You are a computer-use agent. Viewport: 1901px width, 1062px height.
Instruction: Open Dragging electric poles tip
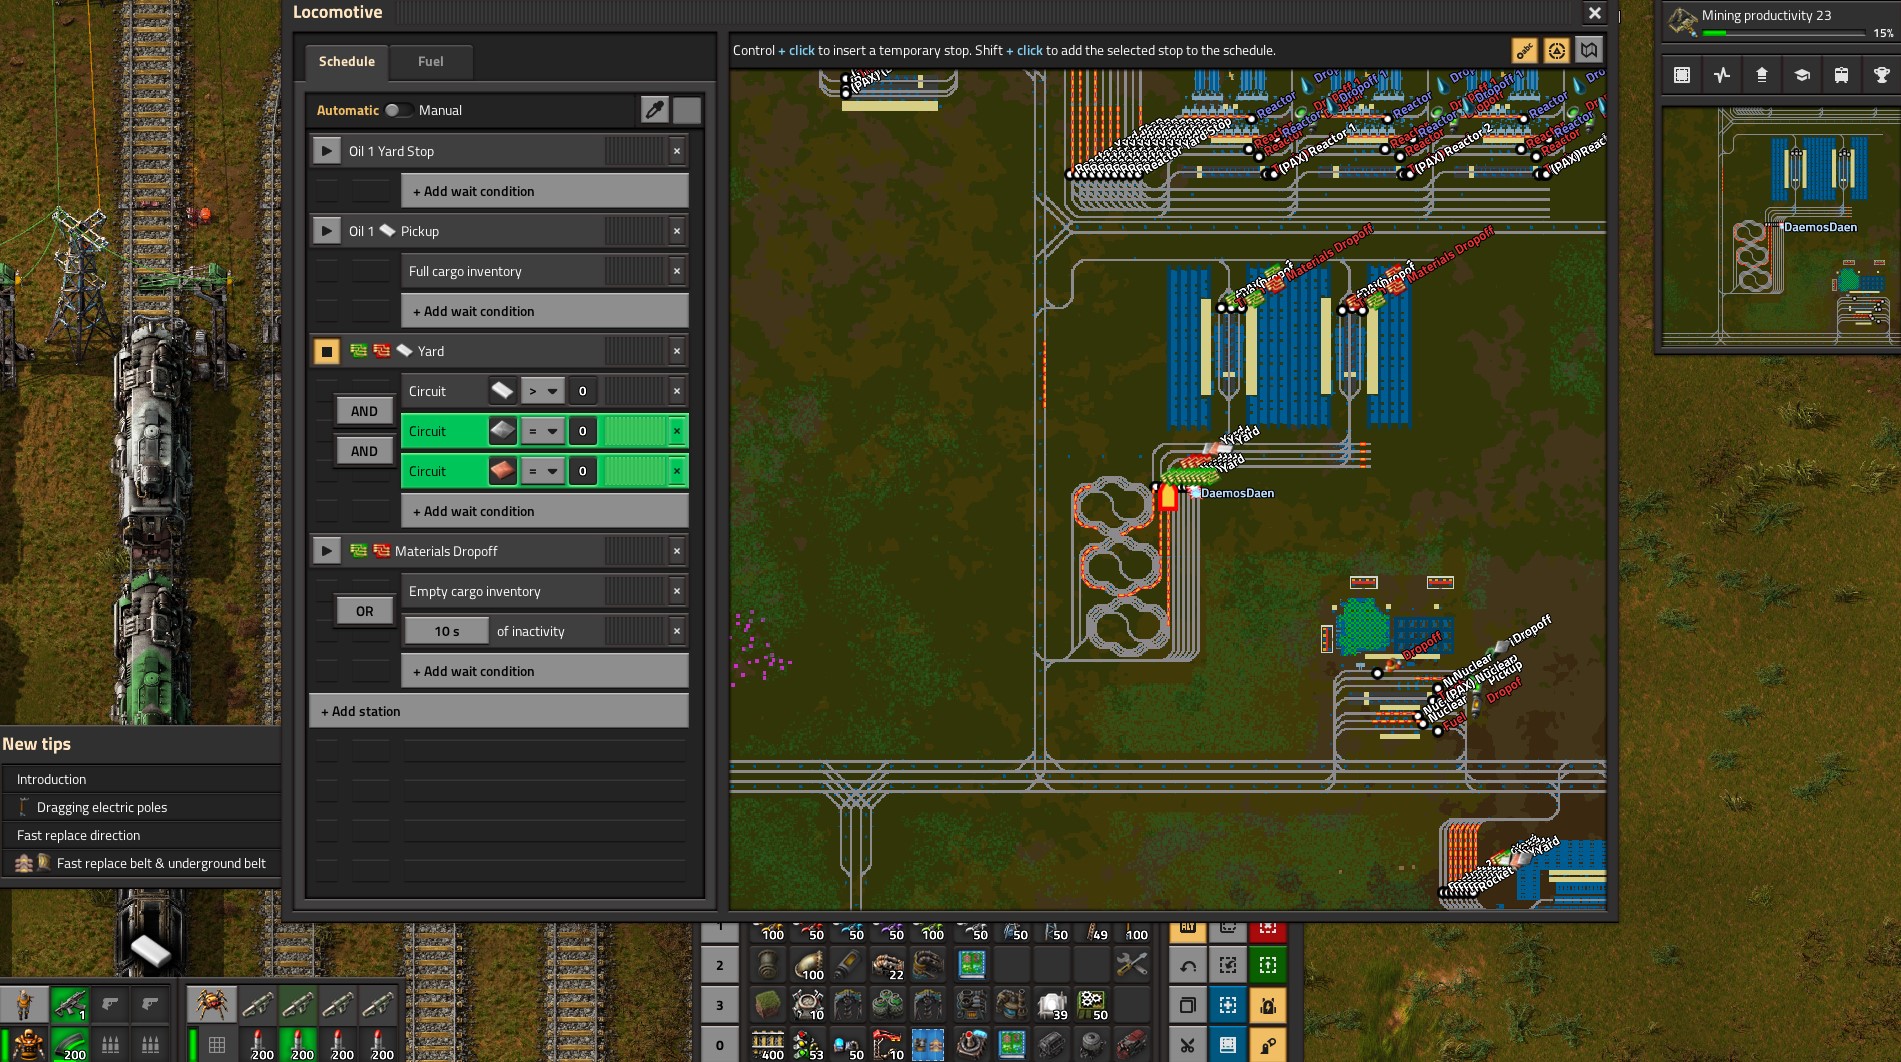141,807
